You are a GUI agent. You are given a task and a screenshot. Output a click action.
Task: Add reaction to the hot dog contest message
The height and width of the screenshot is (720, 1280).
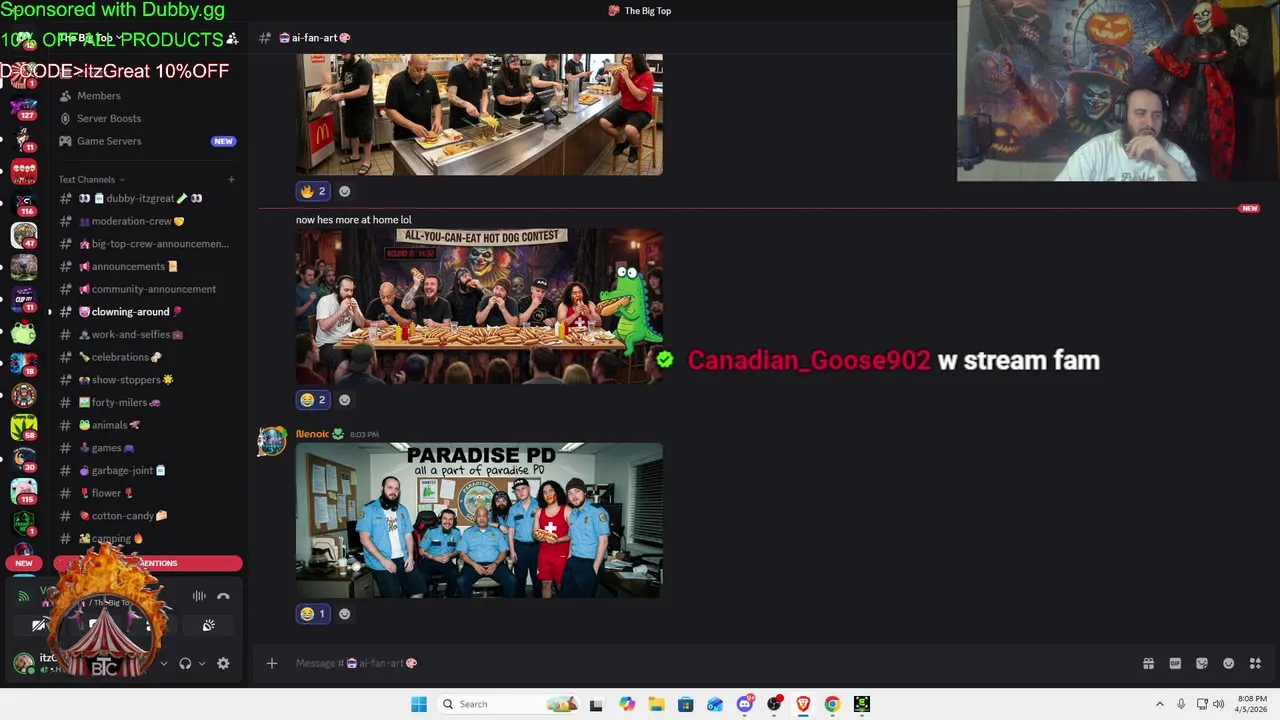[344, 400]
